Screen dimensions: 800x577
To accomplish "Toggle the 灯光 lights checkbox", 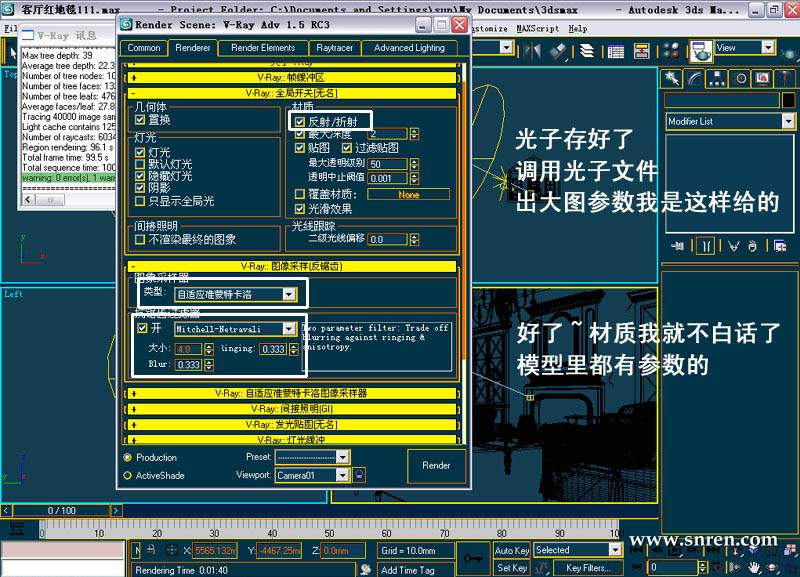I will 140,152.
